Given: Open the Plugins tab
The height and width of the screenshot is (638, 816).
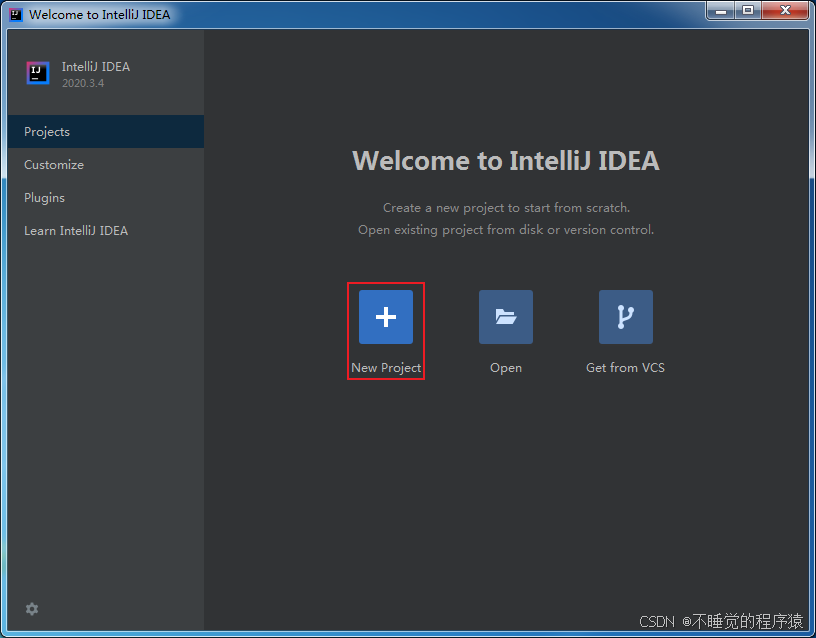Looking at the screenshot, I should click(106, 198).
